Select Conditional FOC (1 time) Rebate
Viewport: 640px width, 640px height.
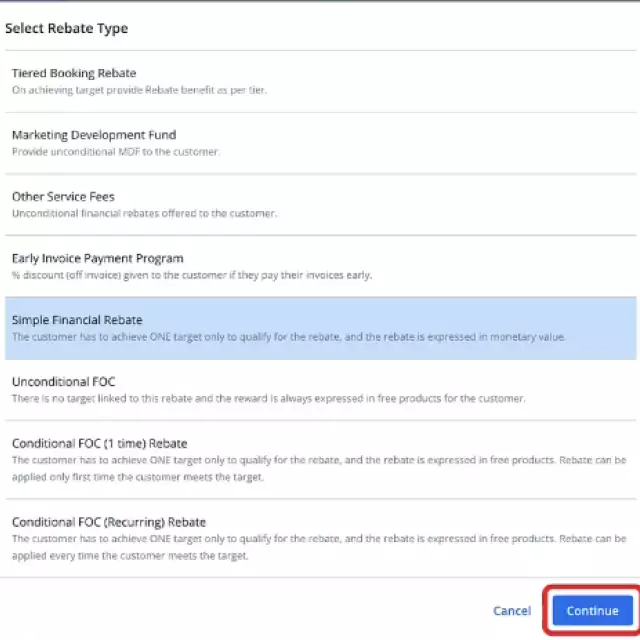click(x=99, y=443)
